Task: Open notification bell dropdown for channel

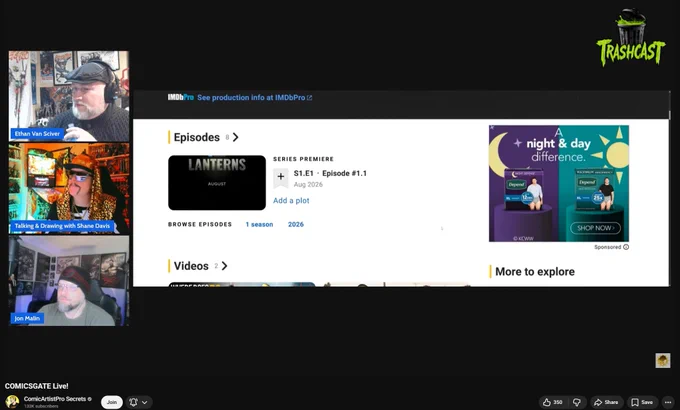Action: pos(139,402)
